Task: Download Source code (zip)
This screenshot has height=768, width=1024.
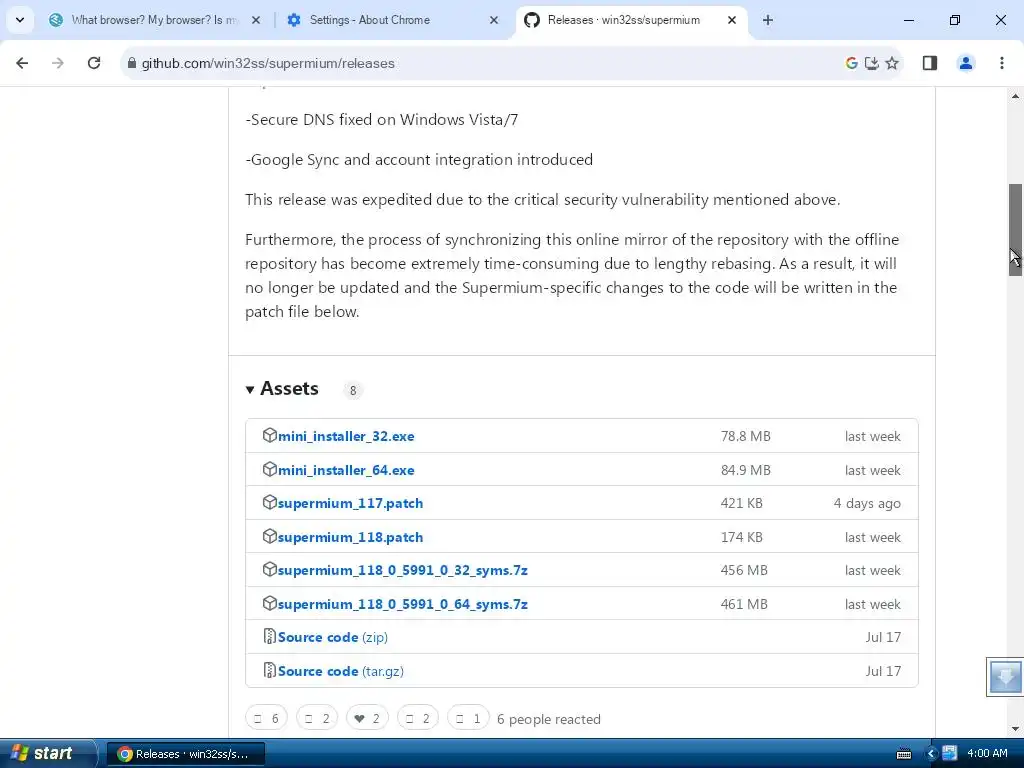Action: (332, 637)
